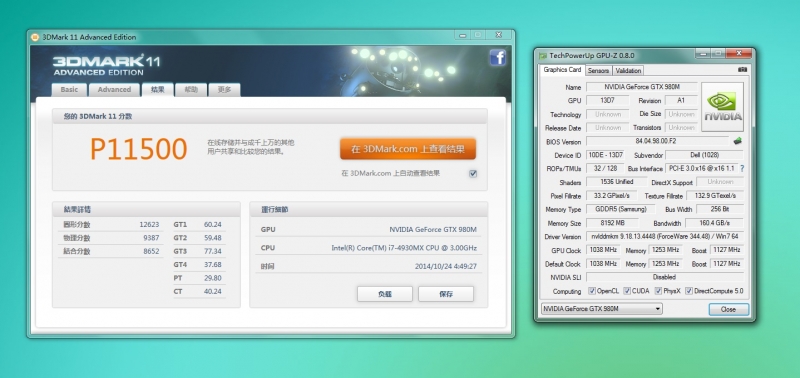This screenshot has width=800, height=378.
Task: Click the 保存 save button
Action: [446, 294]
